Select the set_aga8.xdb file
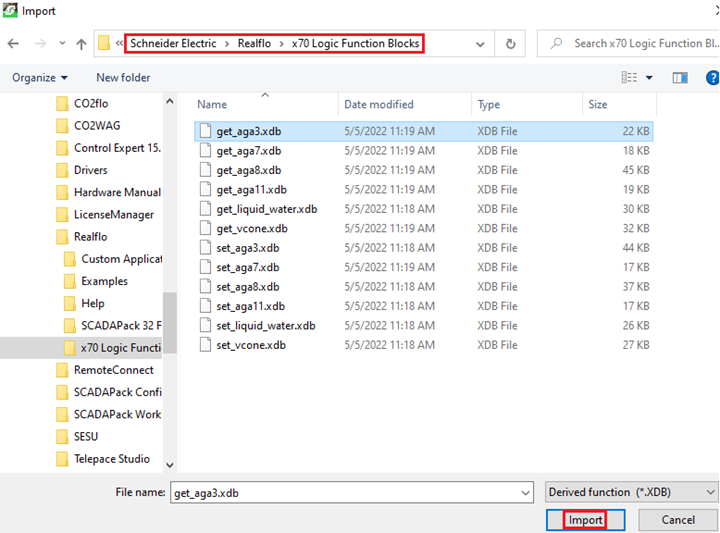The height and width of the screenshot is (533, 720). click(423, 286)
